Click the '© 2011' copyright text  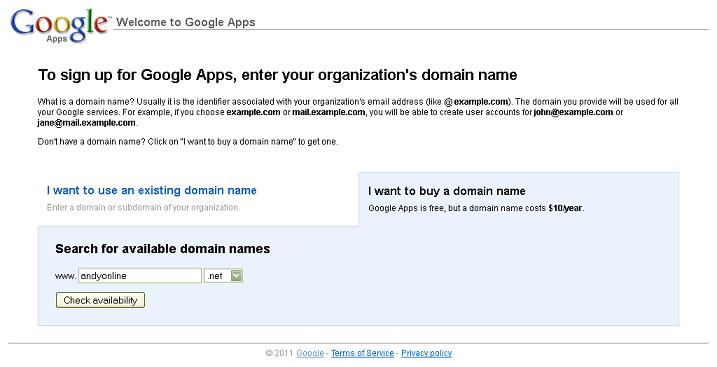tap(279, 353)
